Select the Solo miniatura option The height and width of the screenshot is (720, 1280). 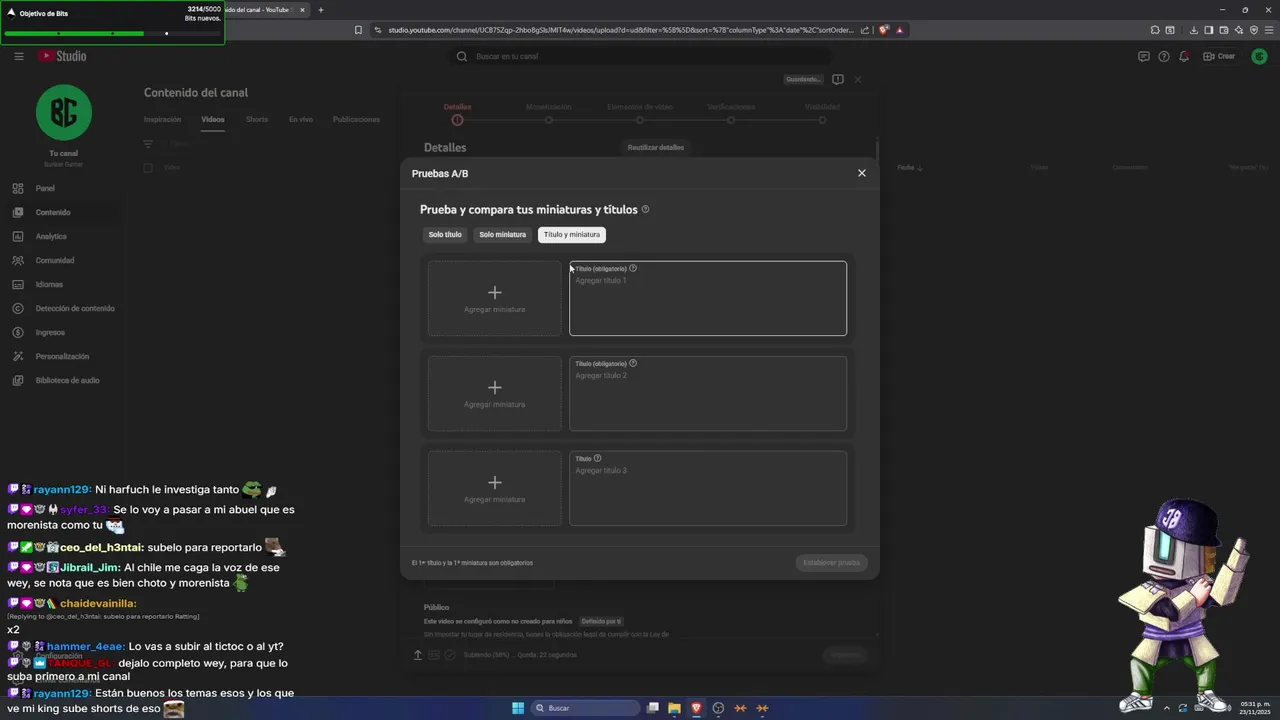click(502, 235)
